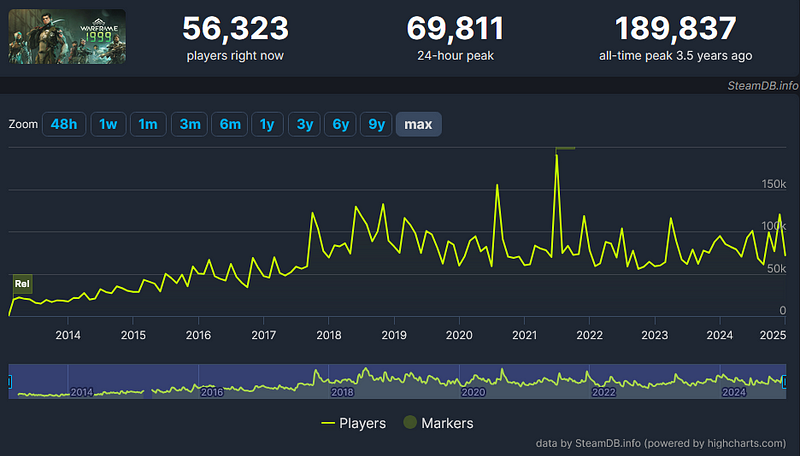This screenshot has width=800, height=456.
Task: Click the 2021 x-axis label
Action: coord(524,335)
